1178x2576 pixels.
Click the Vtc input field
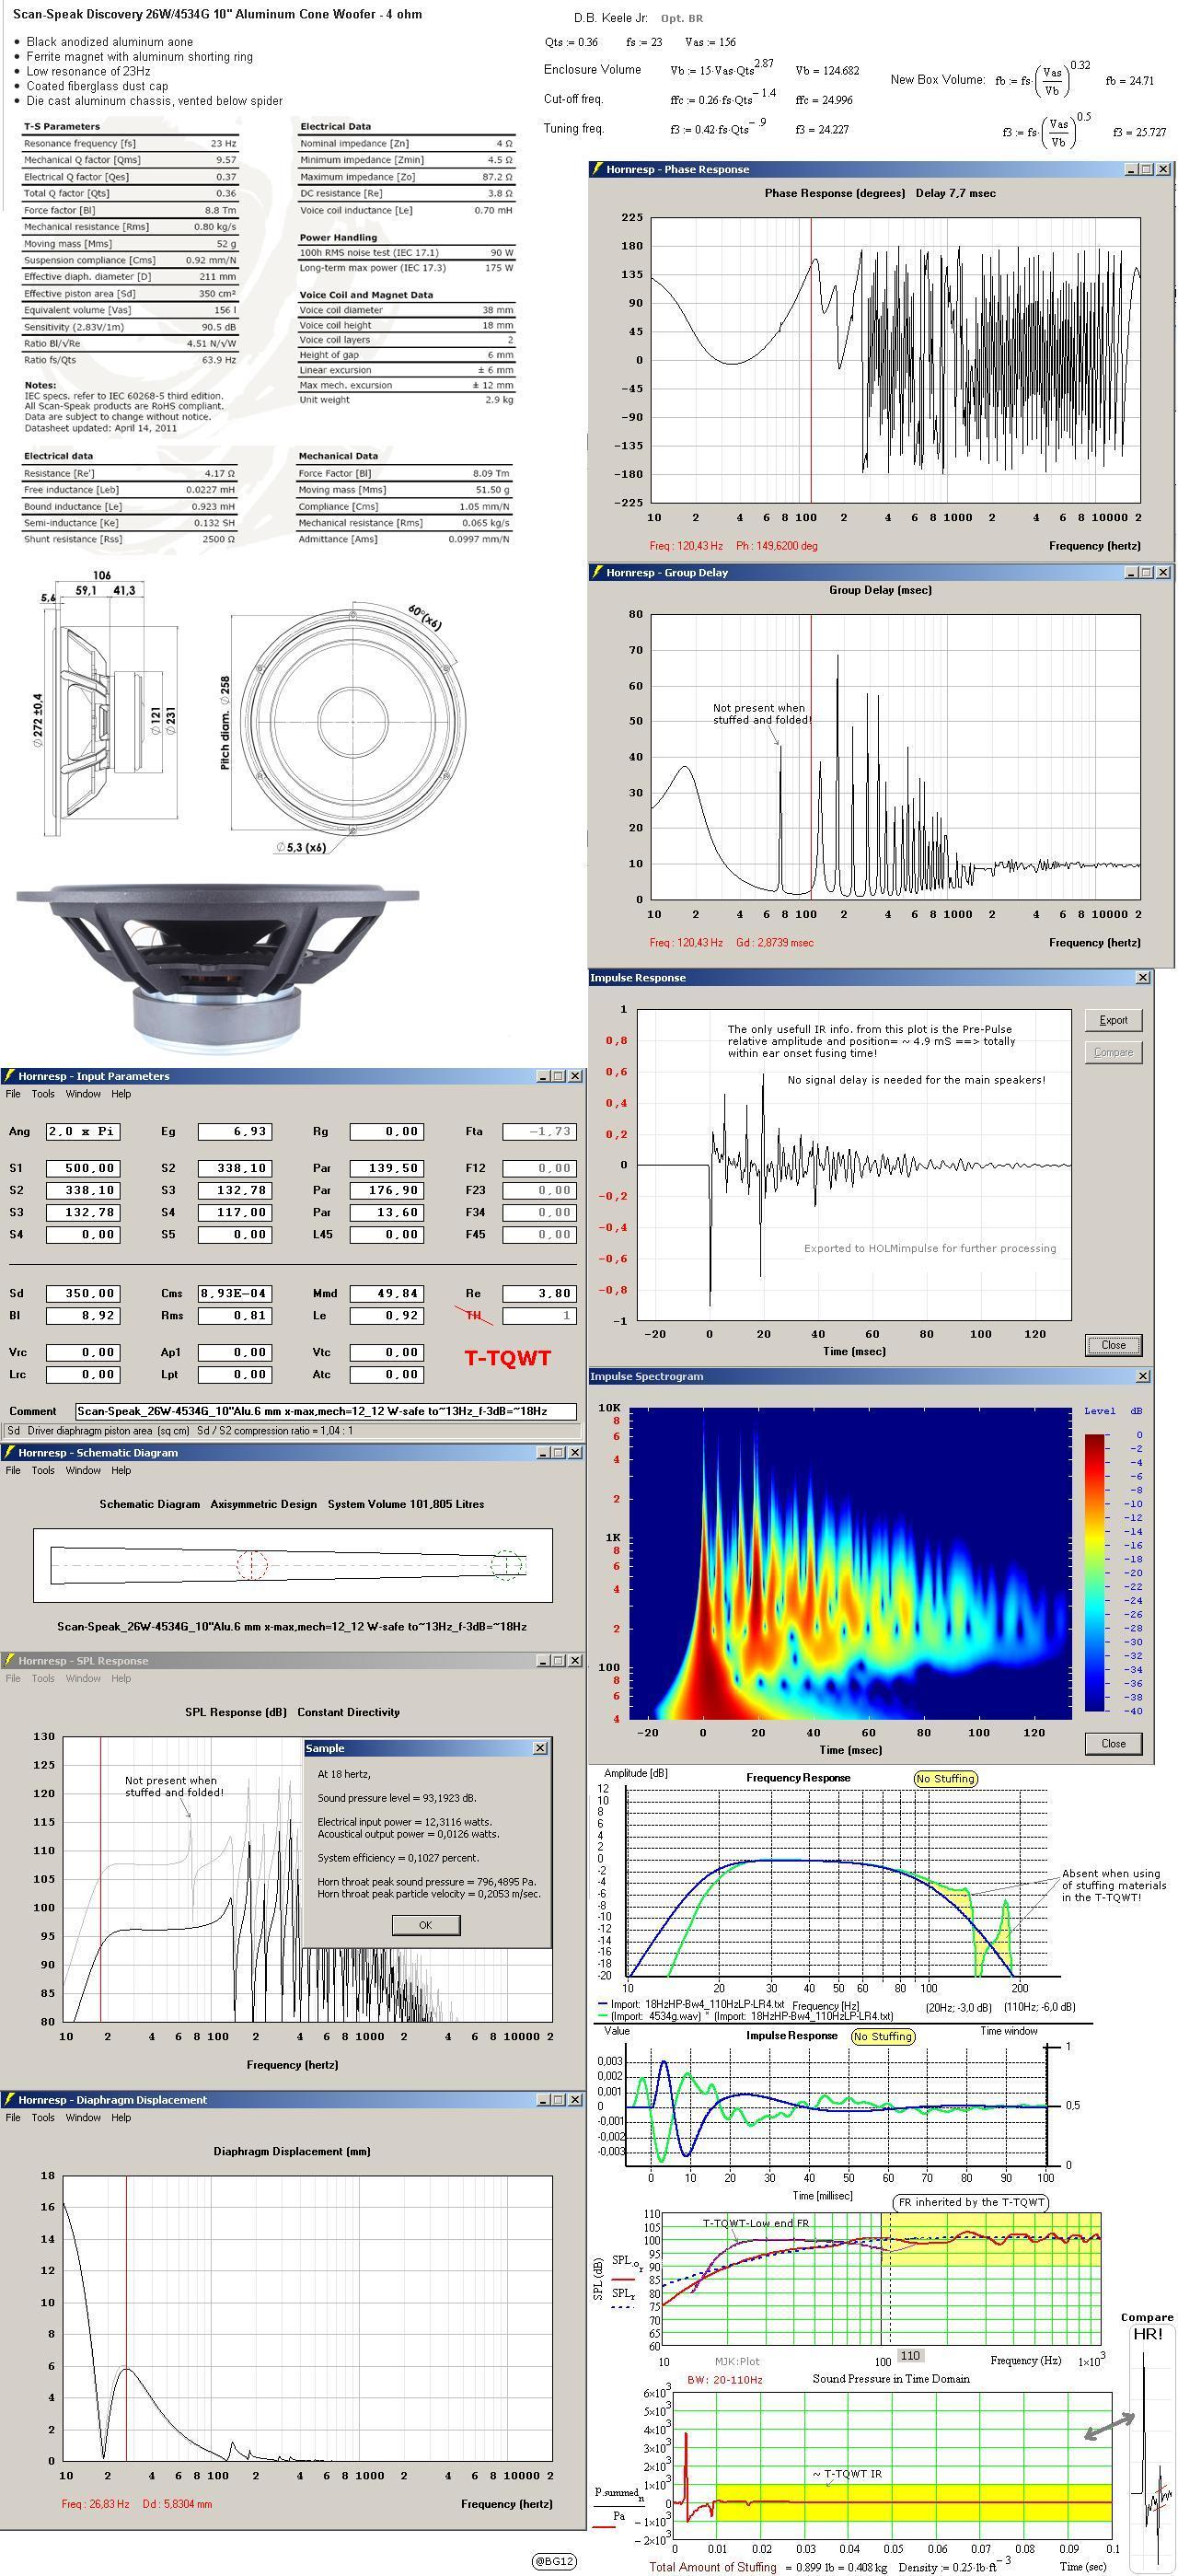(386, 1352)
